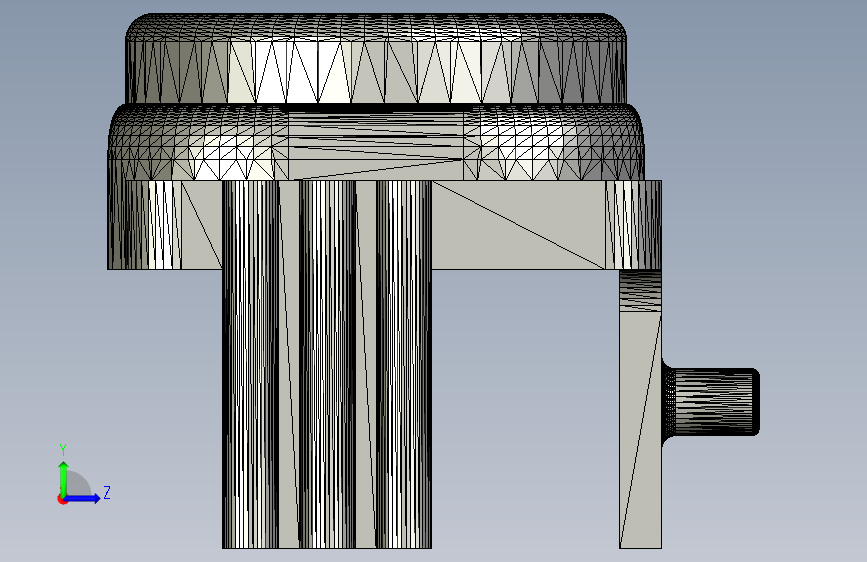Select the leftmost ribbed vertical column

[x=250, y=364]
